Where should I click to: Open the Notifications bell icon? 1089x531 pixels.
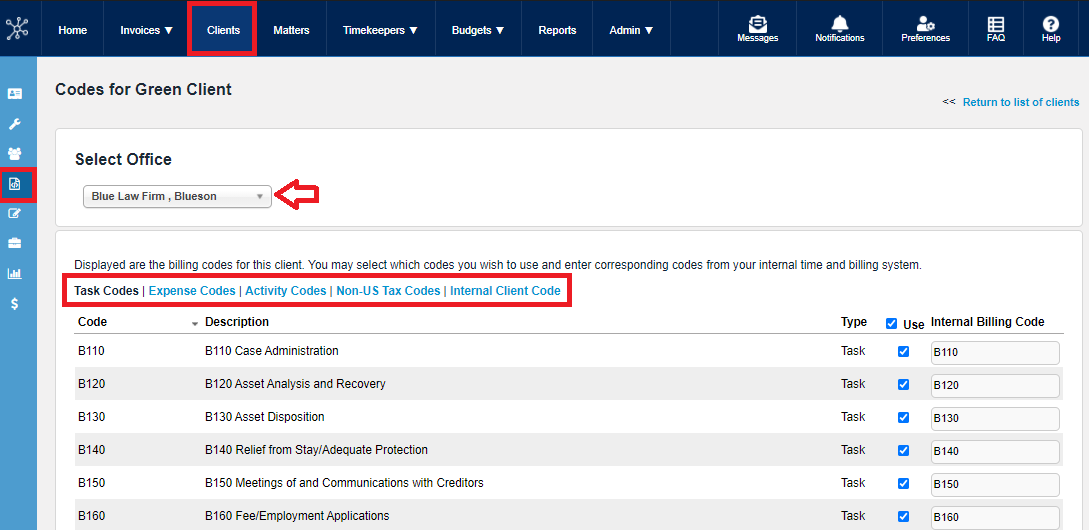840,23
